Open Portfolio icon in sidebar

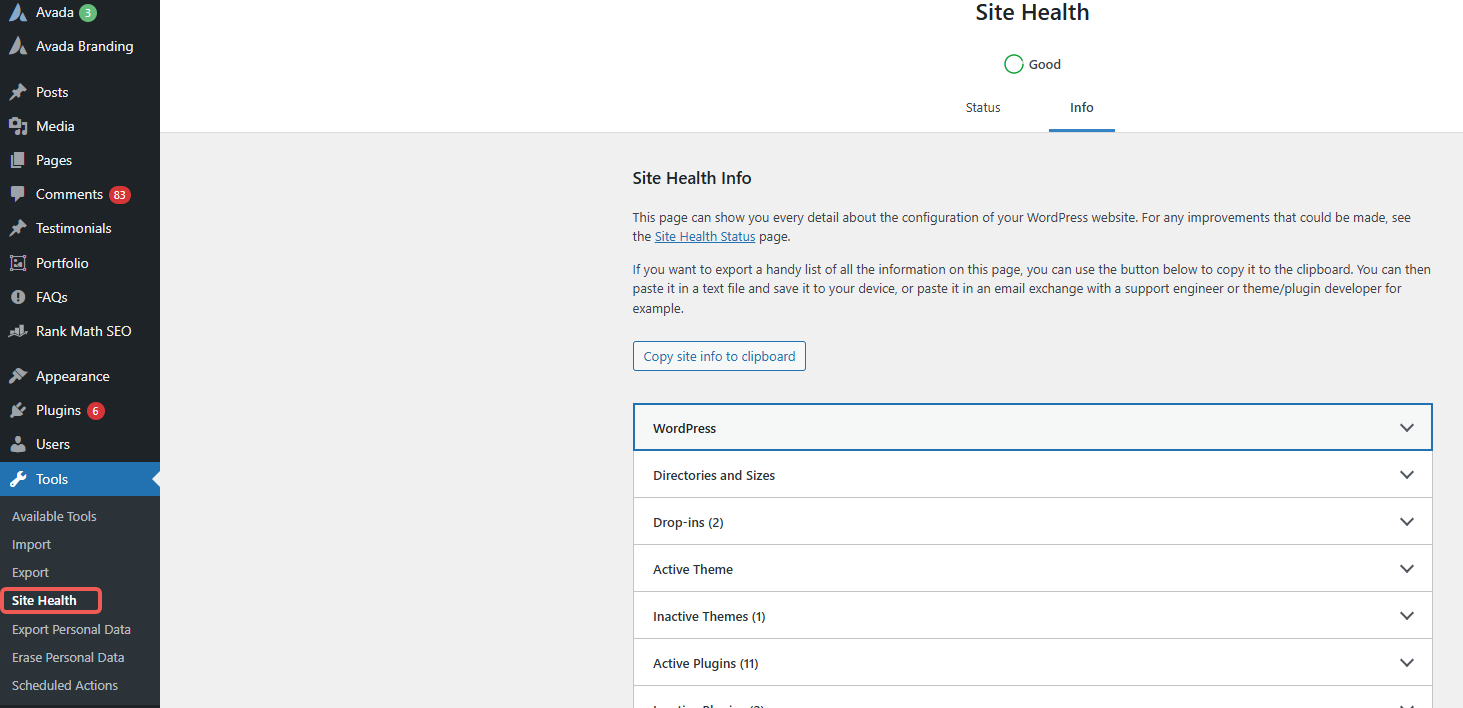tap(18, 263)
